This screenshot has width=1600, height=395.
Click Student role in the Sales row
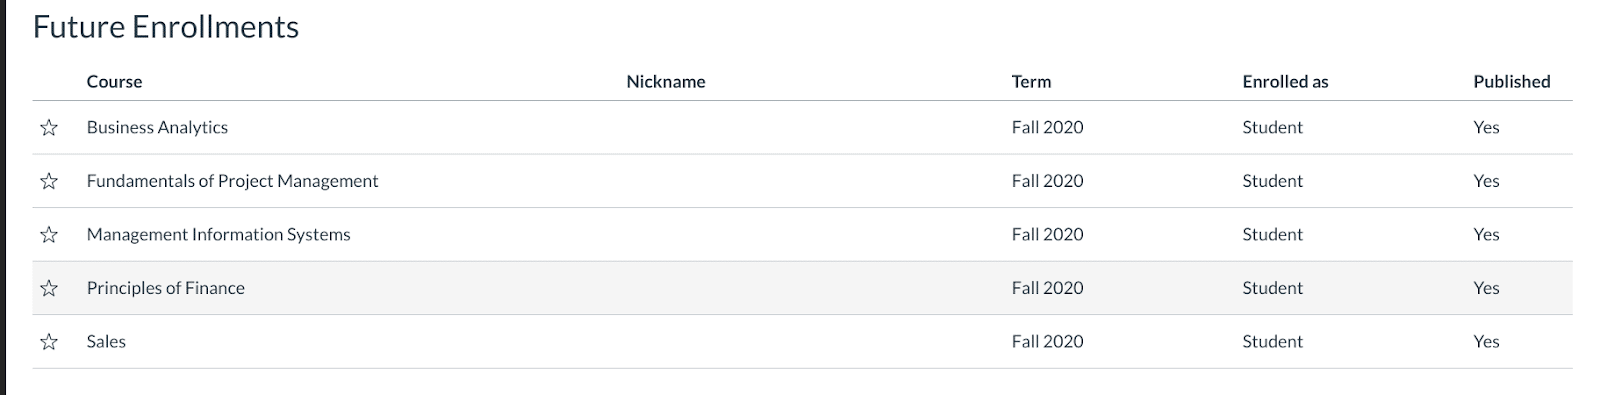[x=1272, y=341]
